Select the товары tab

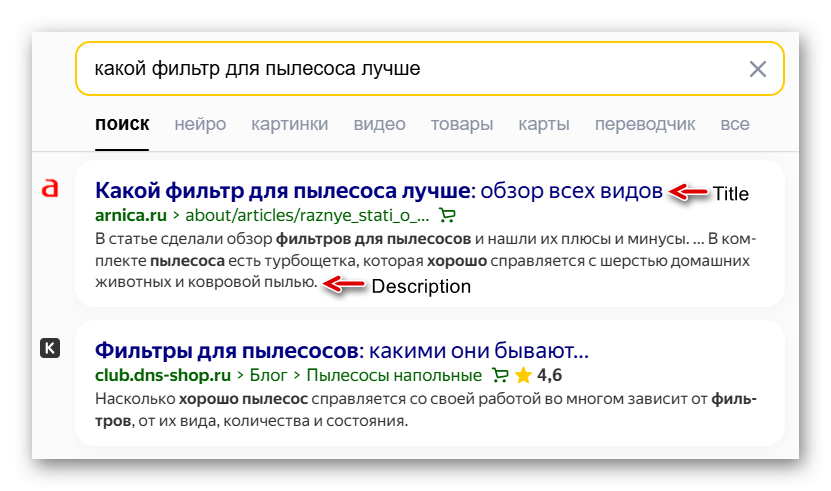click(462, 125)
